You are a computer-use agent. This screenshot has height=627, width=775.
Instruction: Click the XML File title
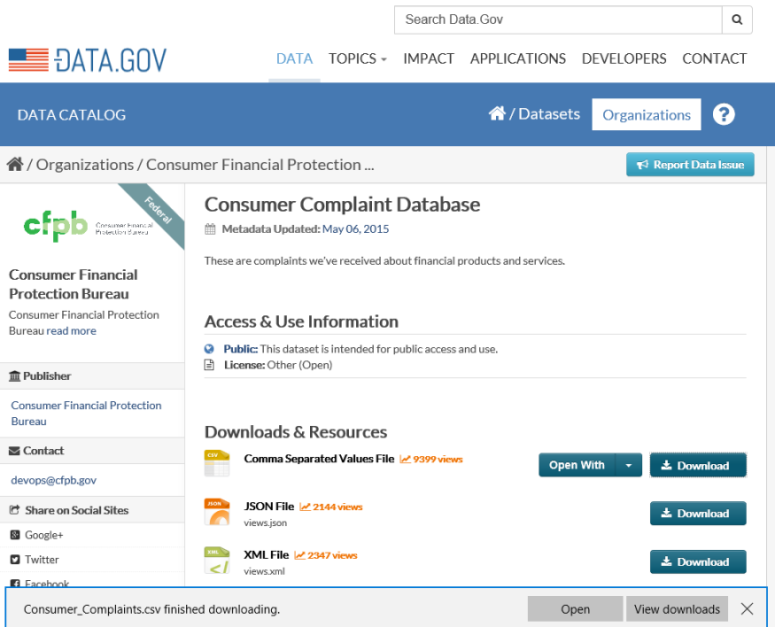point(266,555)
